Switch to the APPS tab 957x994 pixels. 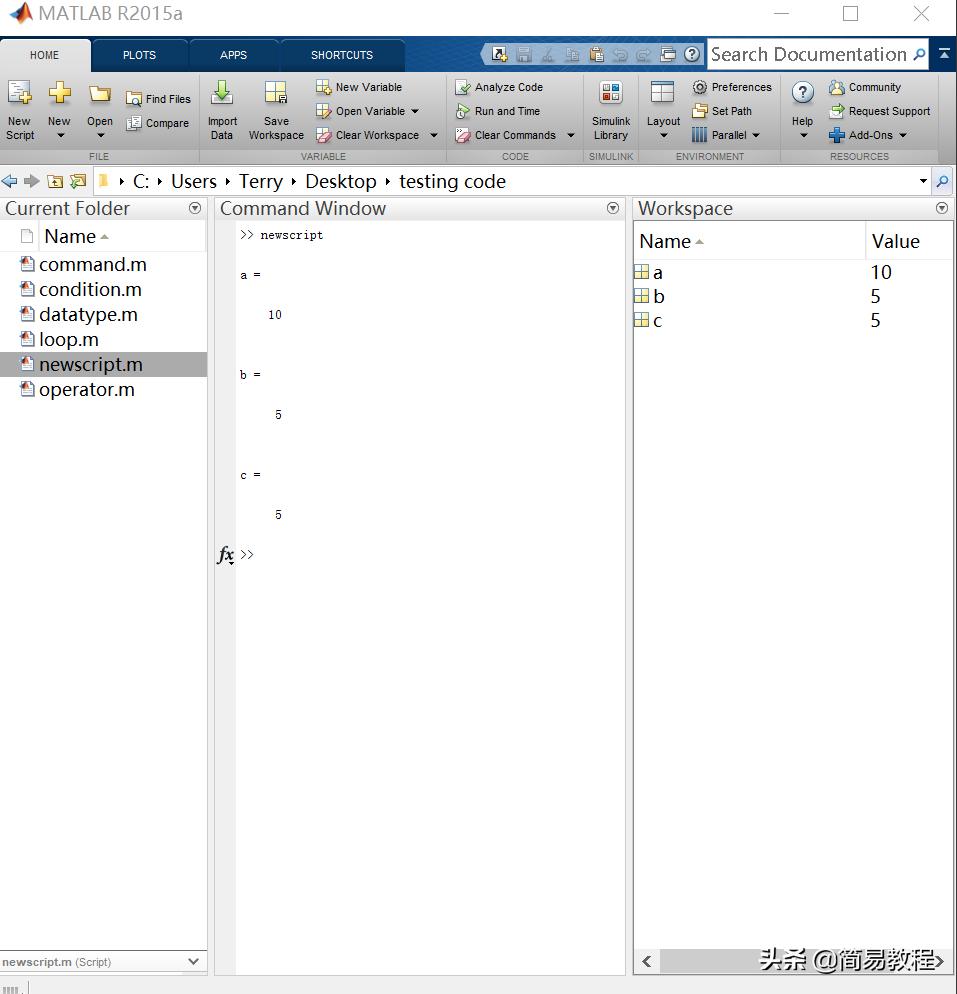pos(233,55)
